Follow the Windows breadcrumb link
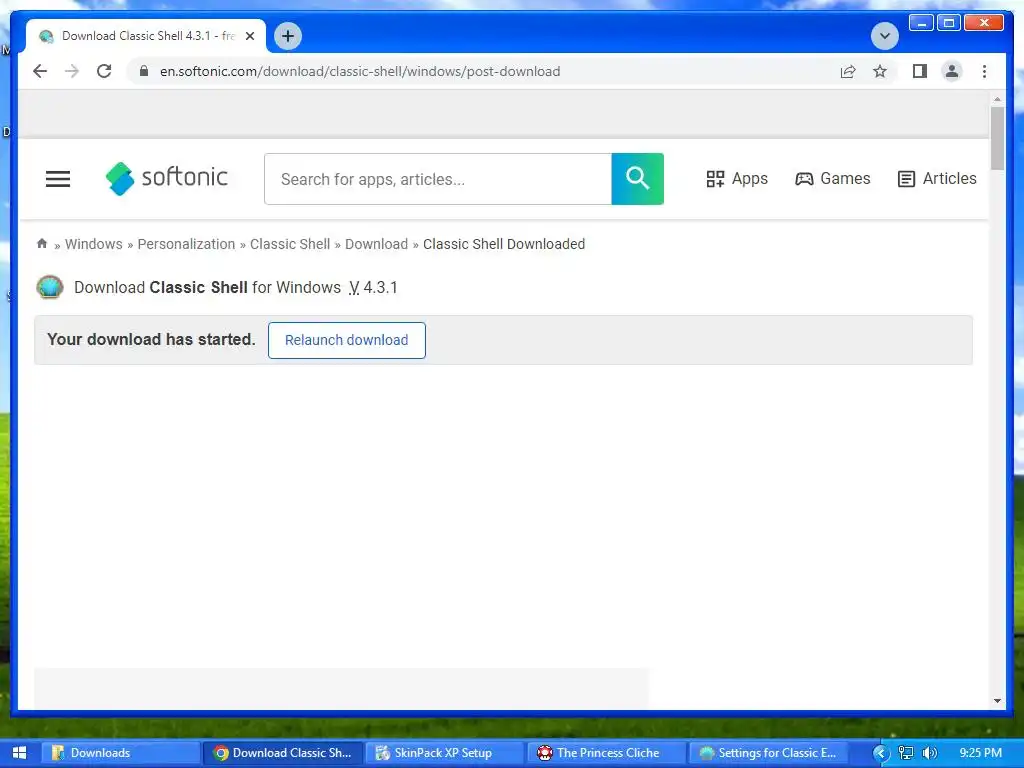 [x=93, y=244]
